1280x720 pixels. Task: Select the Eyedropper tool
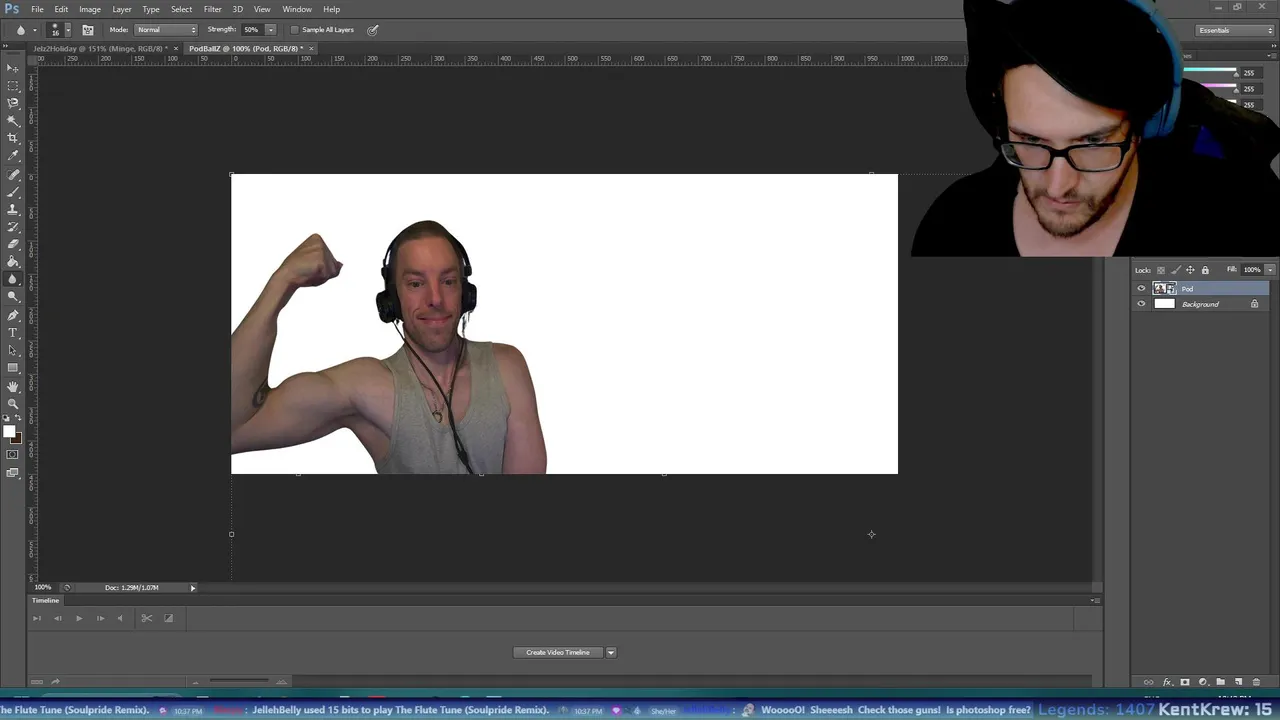13,155
